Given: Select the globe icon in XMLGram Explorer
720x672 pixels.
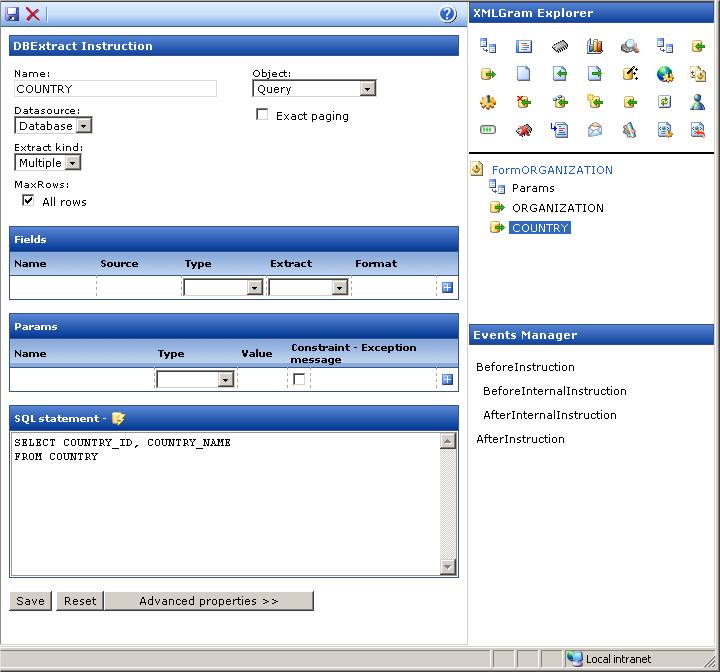Looking at the screenshot, I should 664,74.
